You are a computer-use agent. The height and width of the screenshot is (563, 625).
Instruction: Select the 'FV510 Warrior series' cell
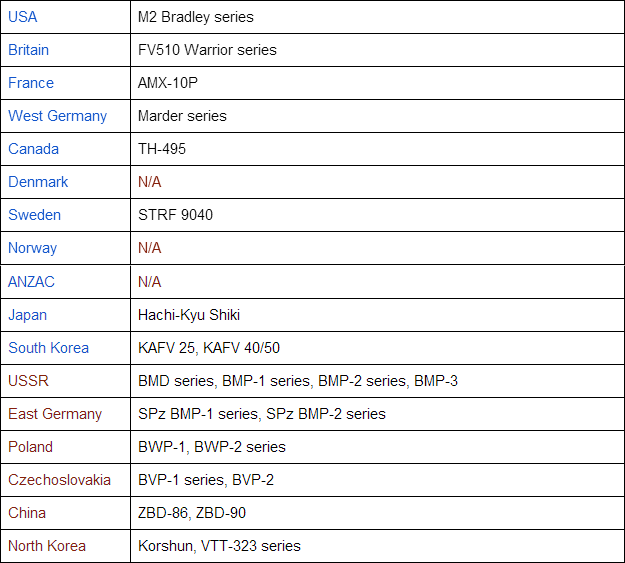point(377,50)
